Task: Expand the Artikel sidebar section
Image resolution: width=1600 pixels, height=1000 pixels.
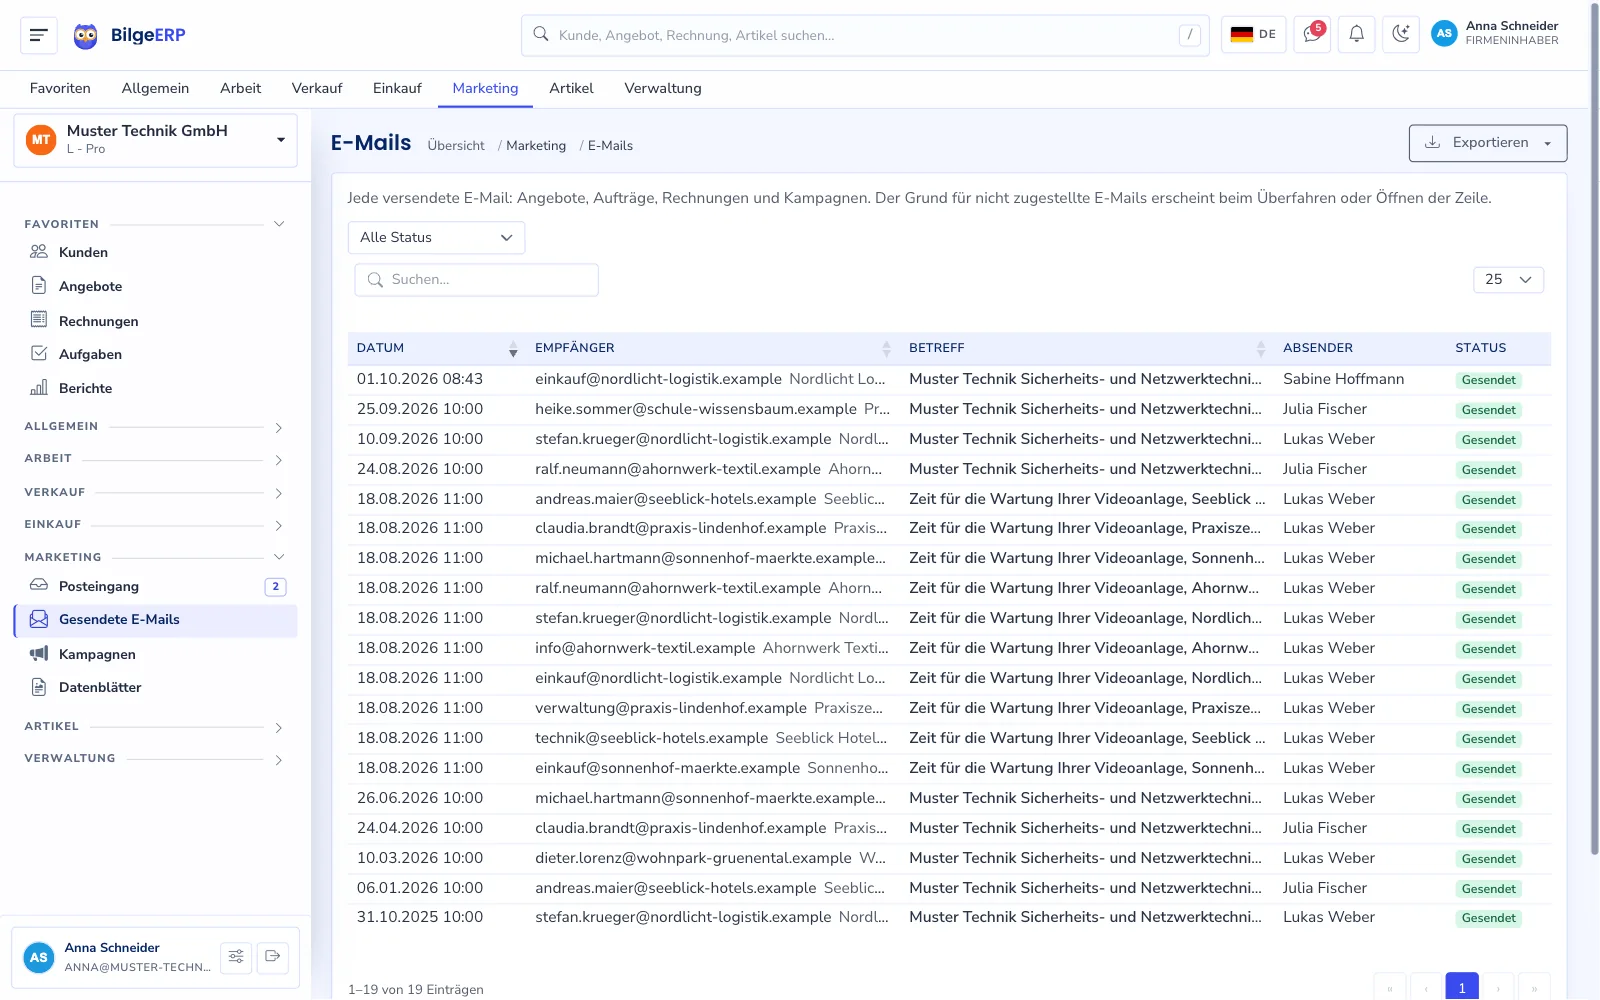Action: pyautogui.click(x=155, y=727)
